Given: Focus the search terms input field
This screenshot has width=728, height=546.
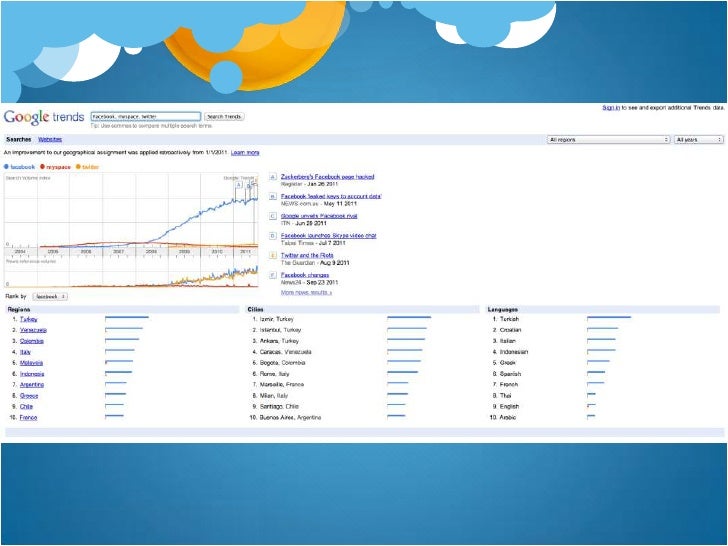Looking at the screenshot, I should point(146,117).
